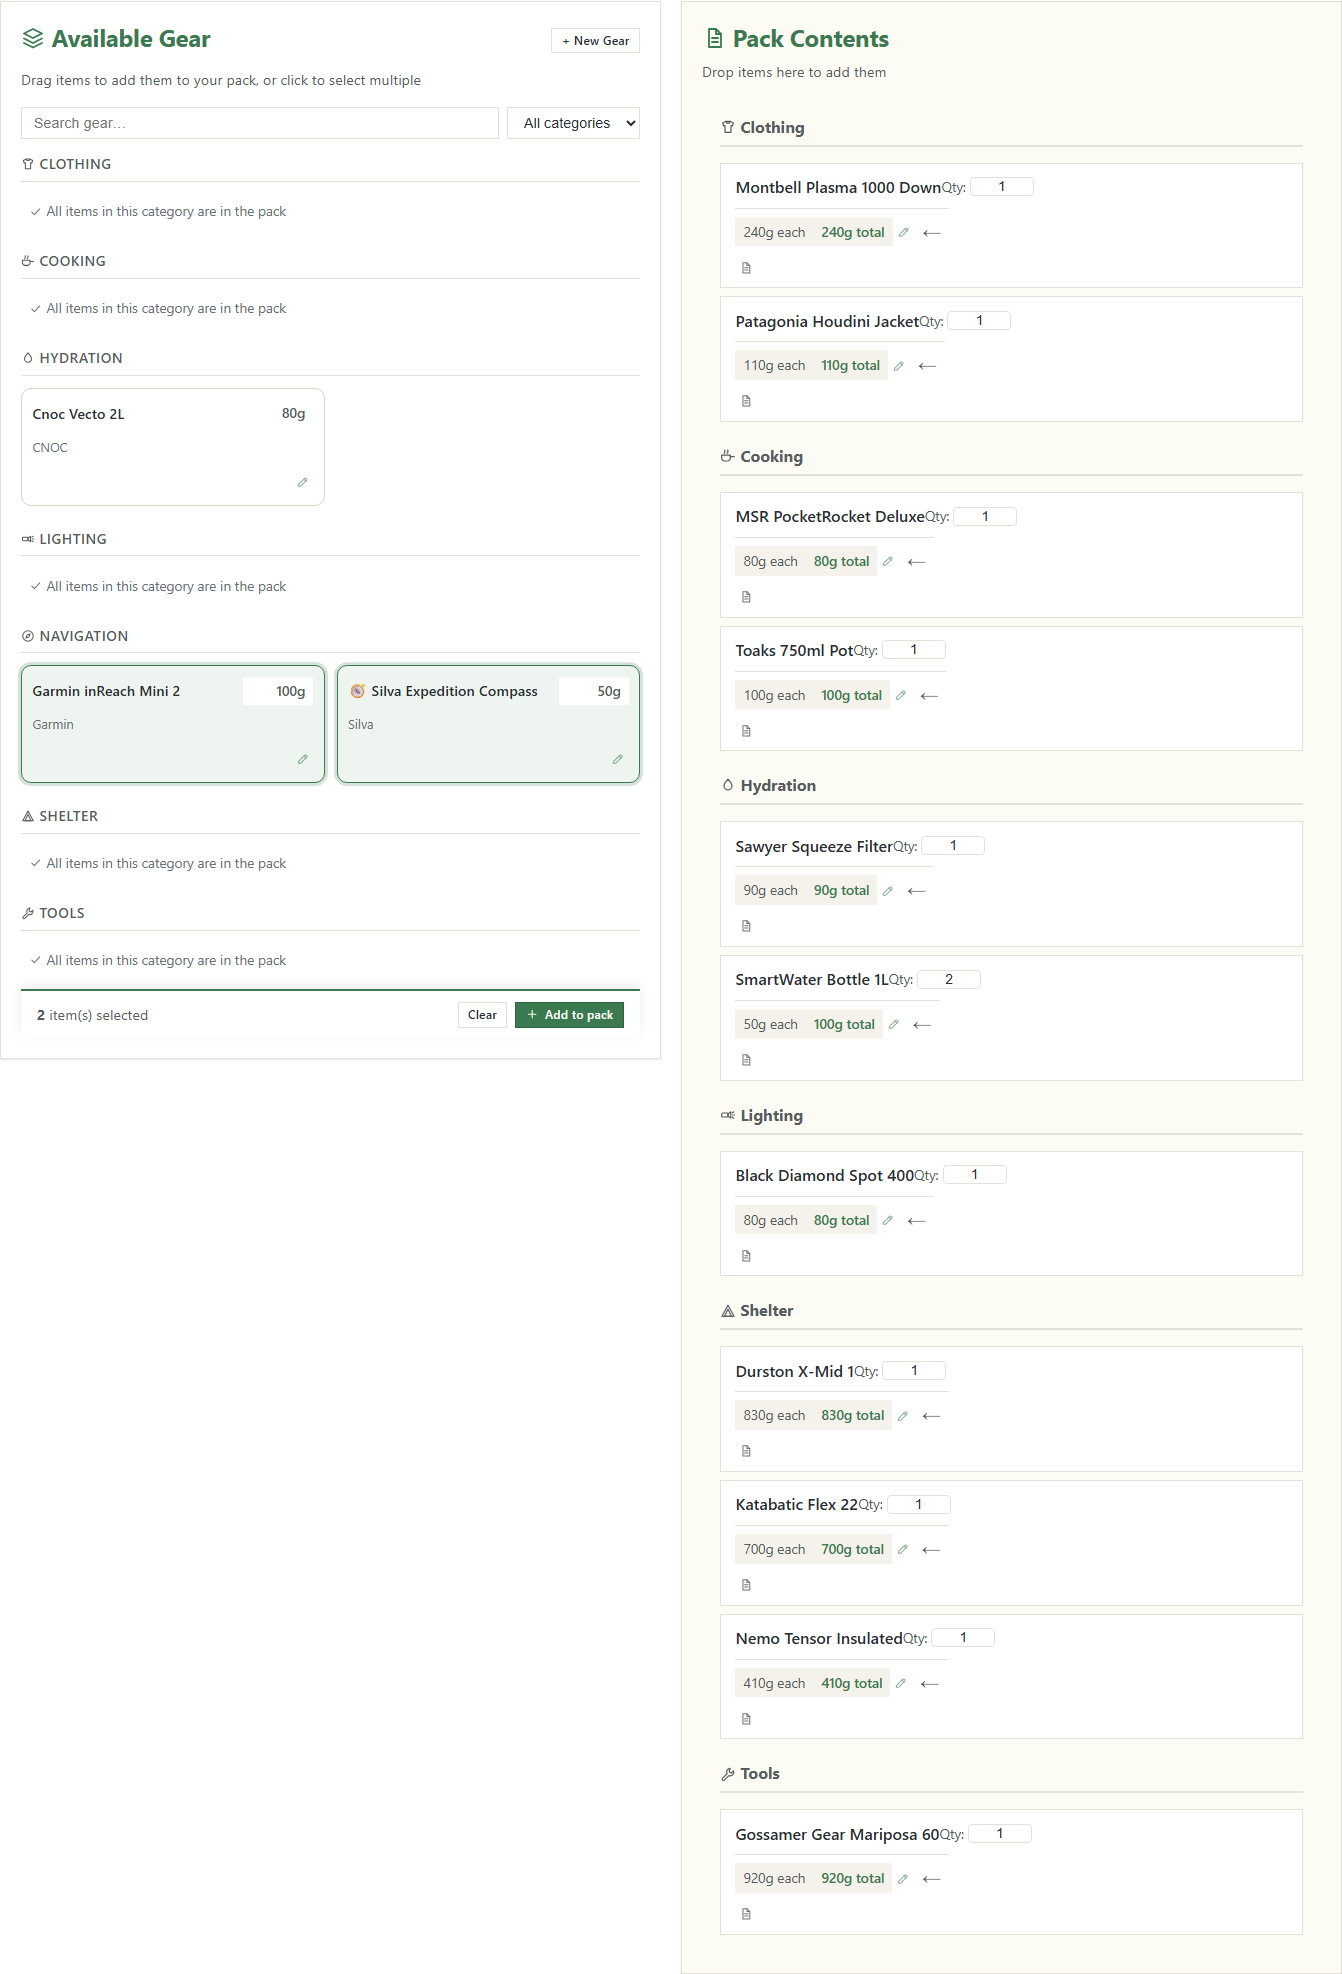Remove Patagonia Houdini Jacket from the pack
The image size is (1342, 1974).
click(x=927, y=366)
